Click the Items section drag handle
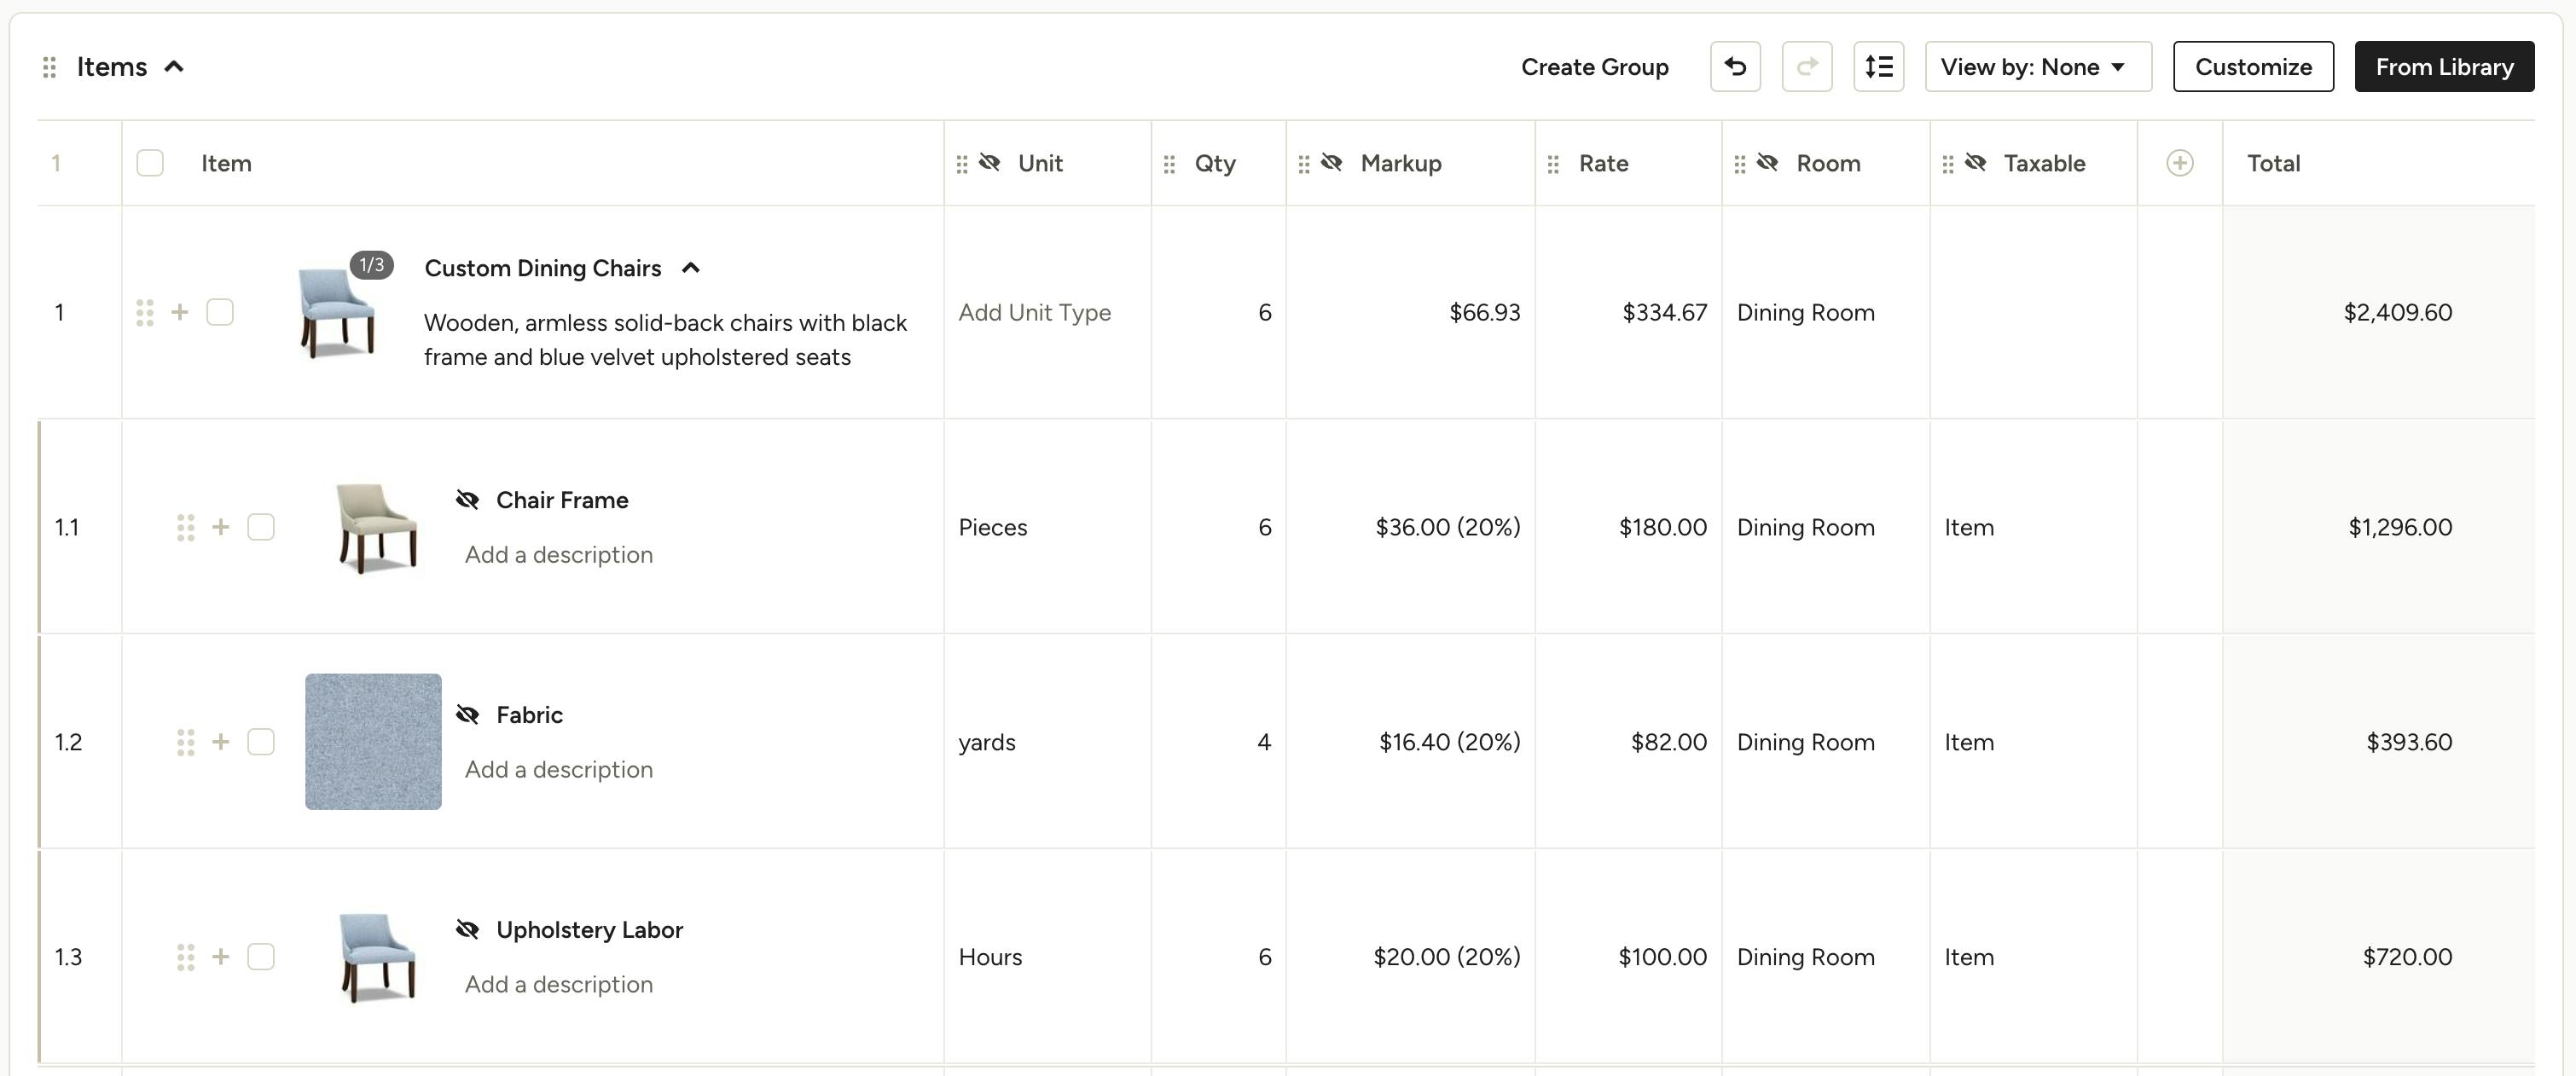Viewport: 2576px width, 1076px height. (x=47, y=66)
